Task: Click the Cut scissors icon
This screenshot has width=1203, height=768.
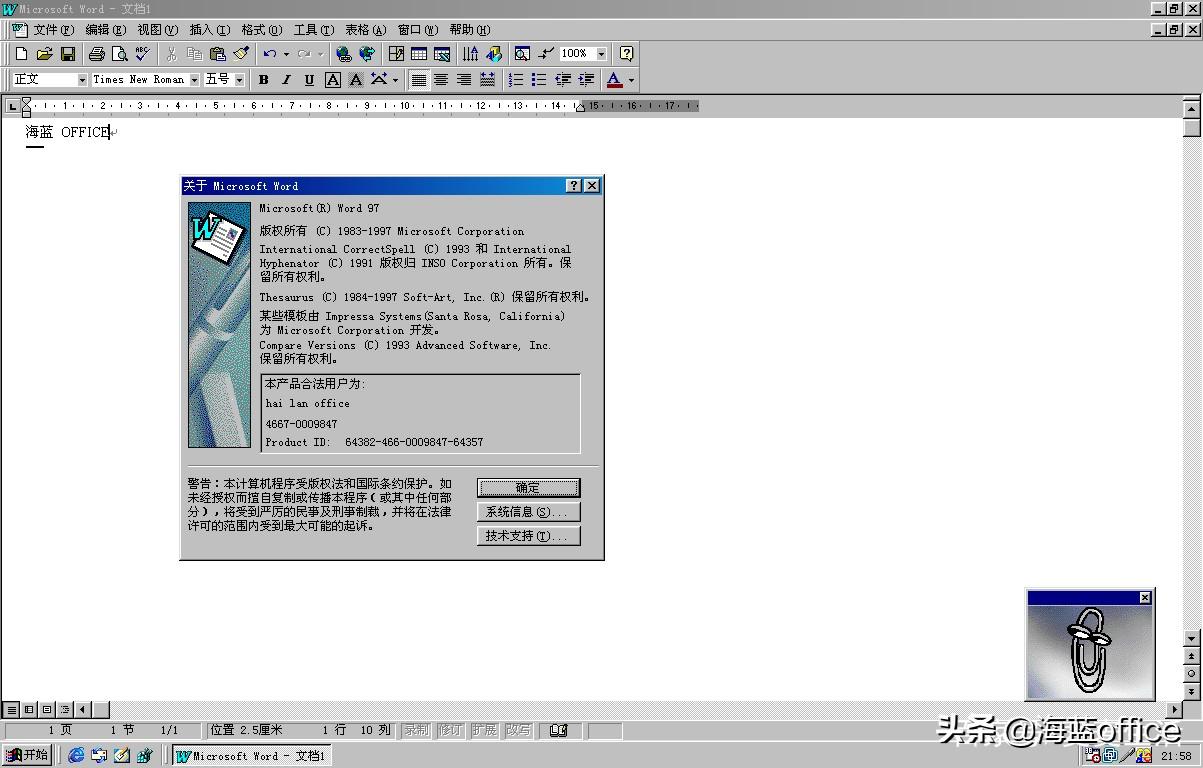Action: (171, 54)
